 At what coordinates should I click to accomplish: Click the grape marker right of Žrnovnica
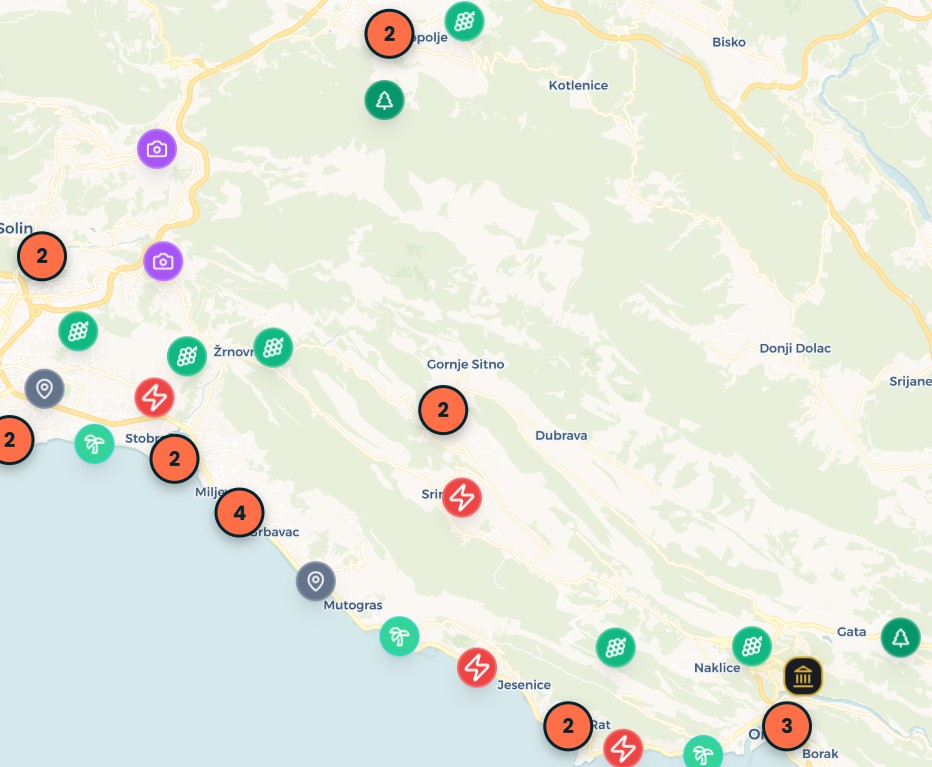[x=273, y=347]
